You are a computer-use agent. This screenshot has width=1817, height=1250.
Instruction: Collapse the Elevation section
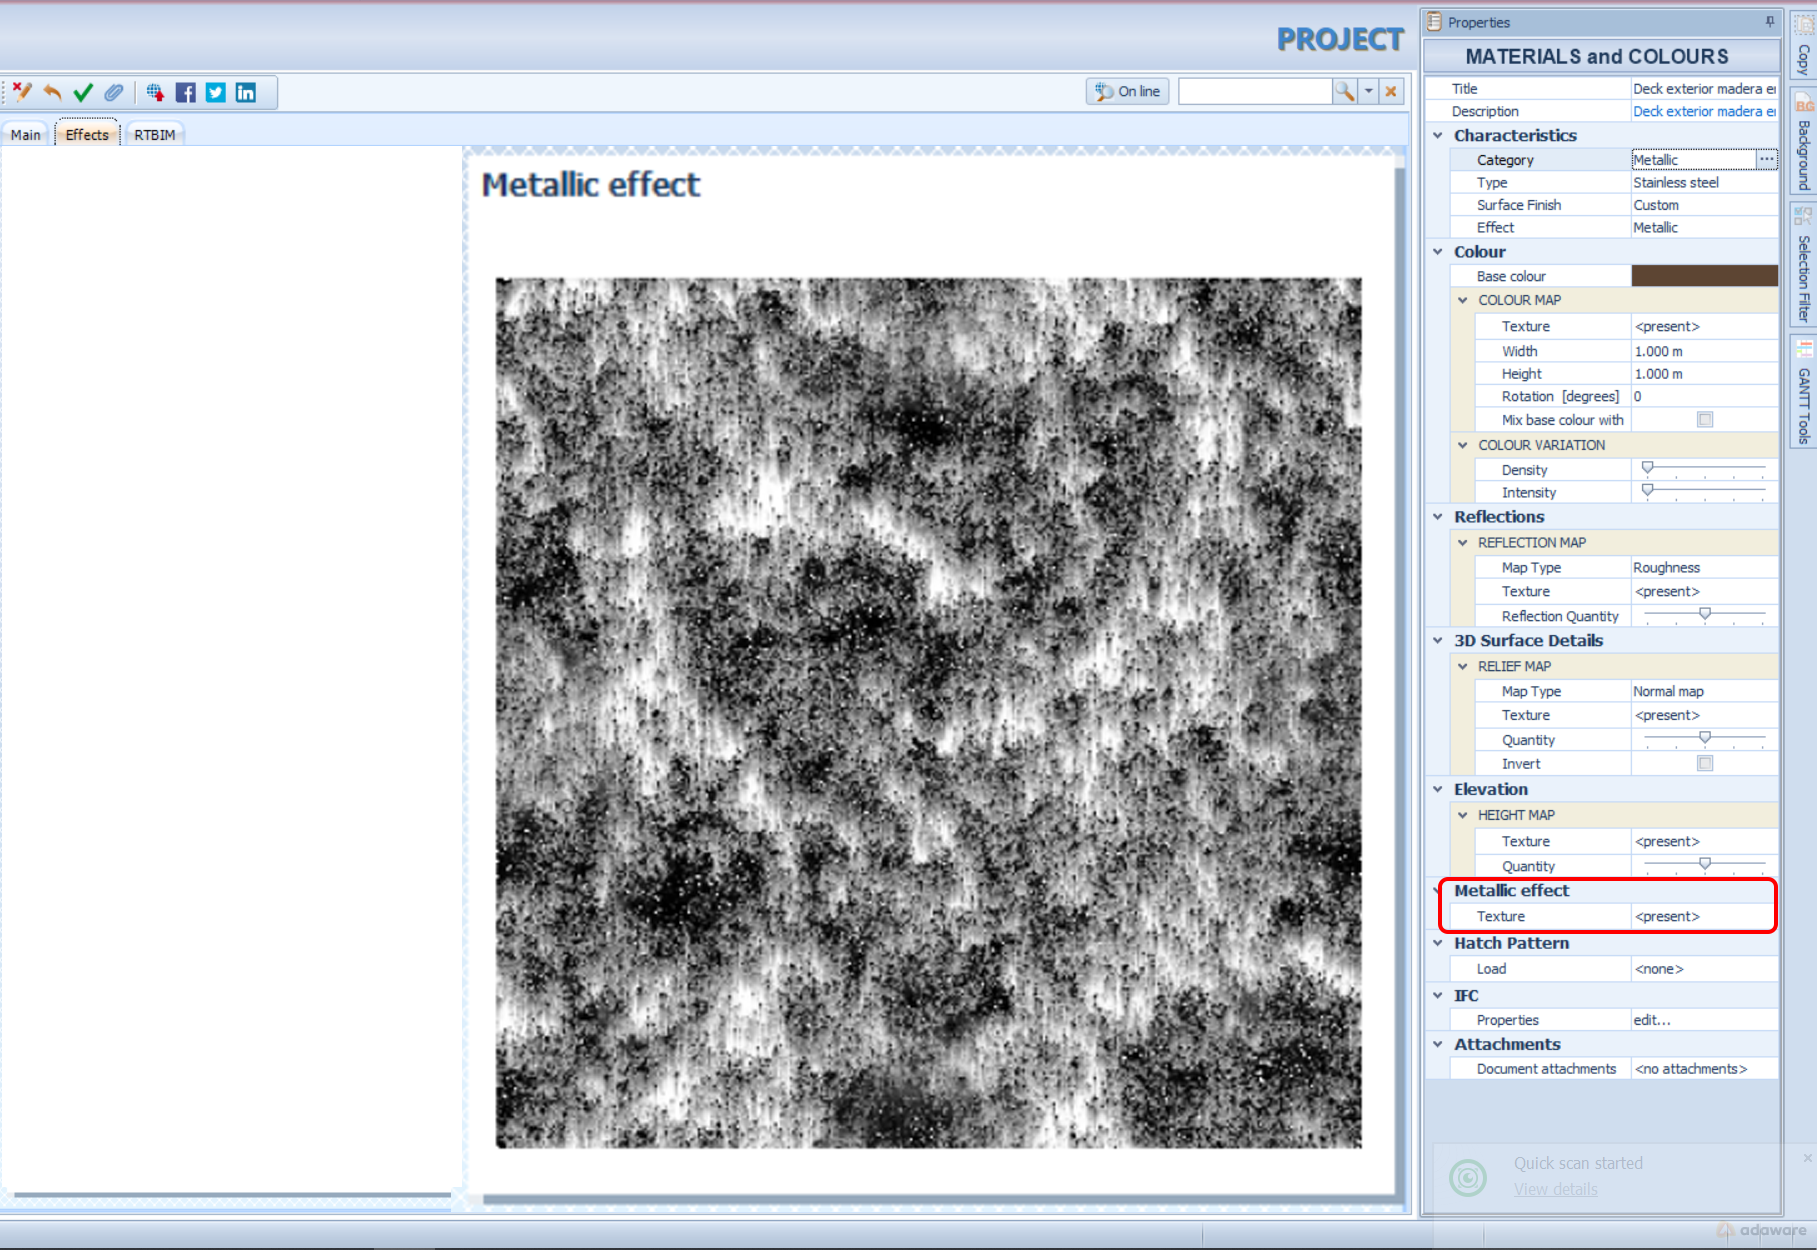[x=1438, y=789]
